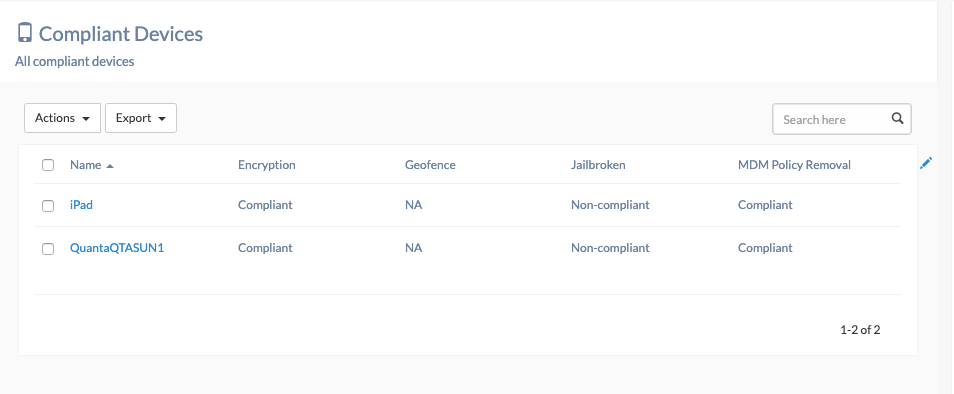
Task: Focus the Search here input field
Action: 832,119
